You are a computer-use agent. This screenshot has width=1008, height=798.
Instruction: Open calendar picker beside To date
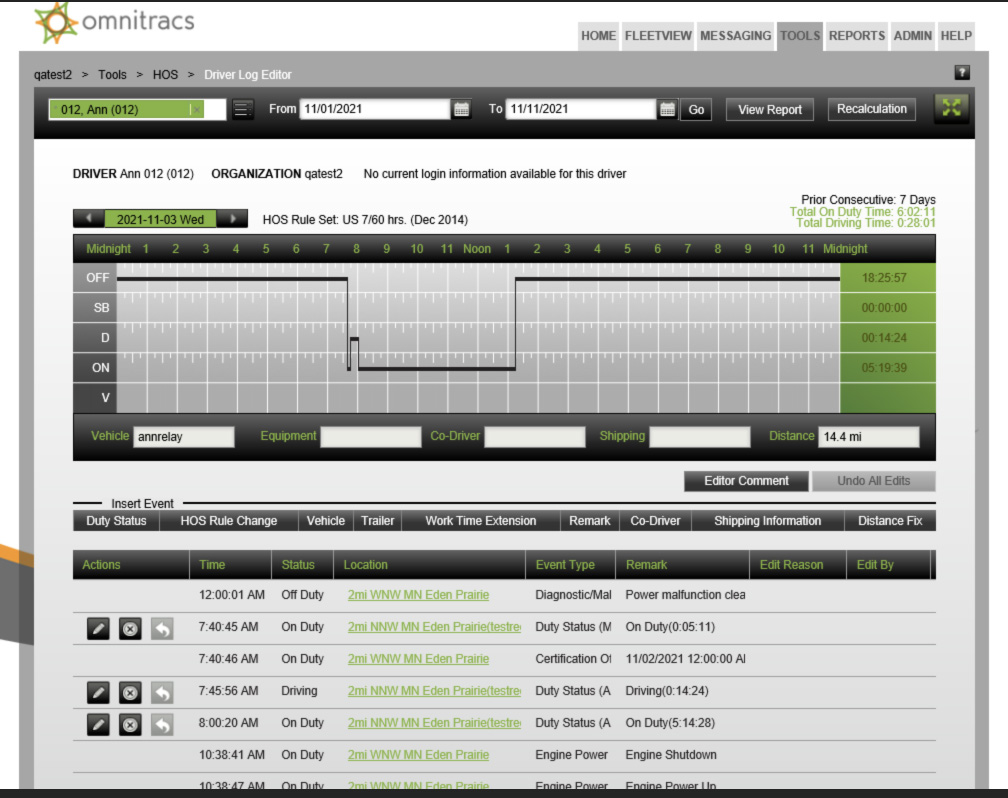click(667, 110)
